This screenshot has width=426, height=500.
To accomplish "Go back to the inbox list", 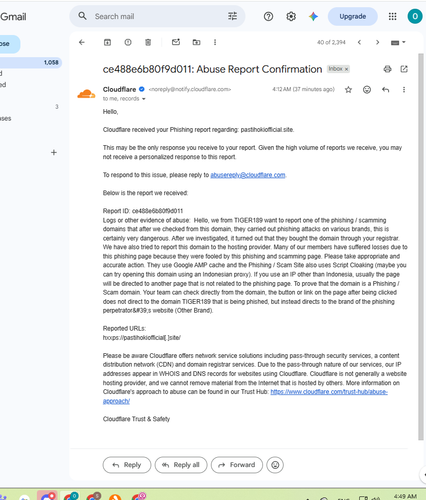I will pos(82,42).
